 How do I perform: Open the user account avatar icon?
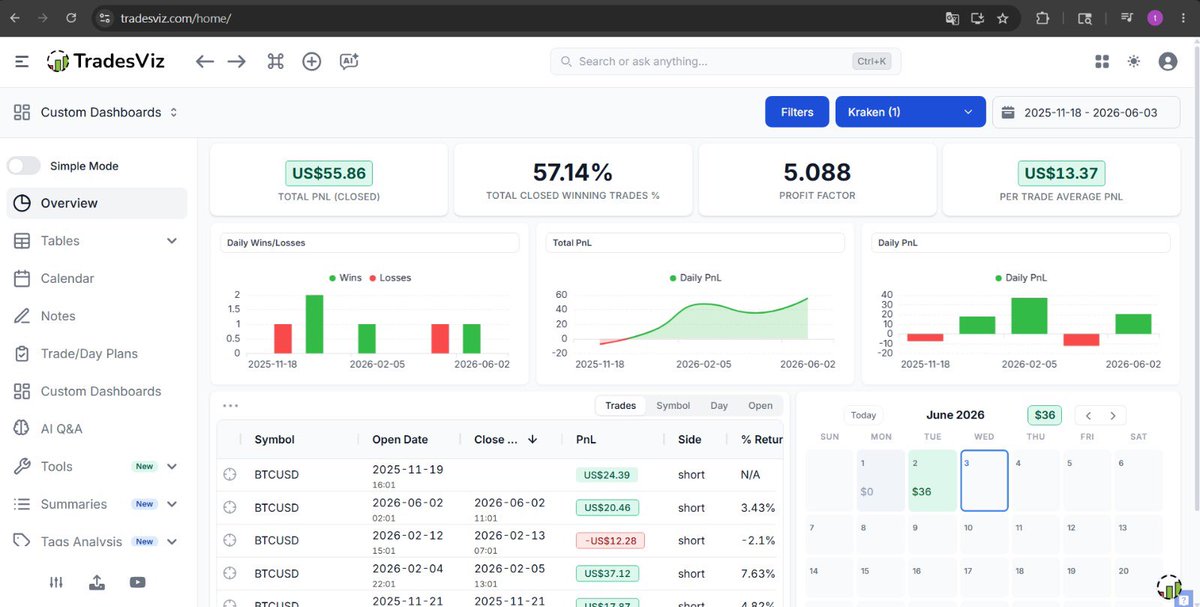tap(1167, 61)
